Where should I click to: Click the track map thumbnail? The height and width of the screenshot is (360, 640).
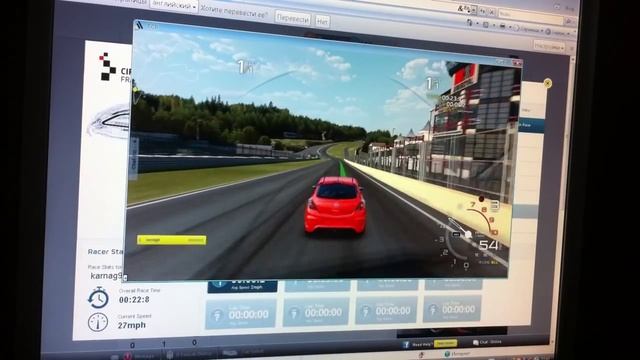(109, 121)
